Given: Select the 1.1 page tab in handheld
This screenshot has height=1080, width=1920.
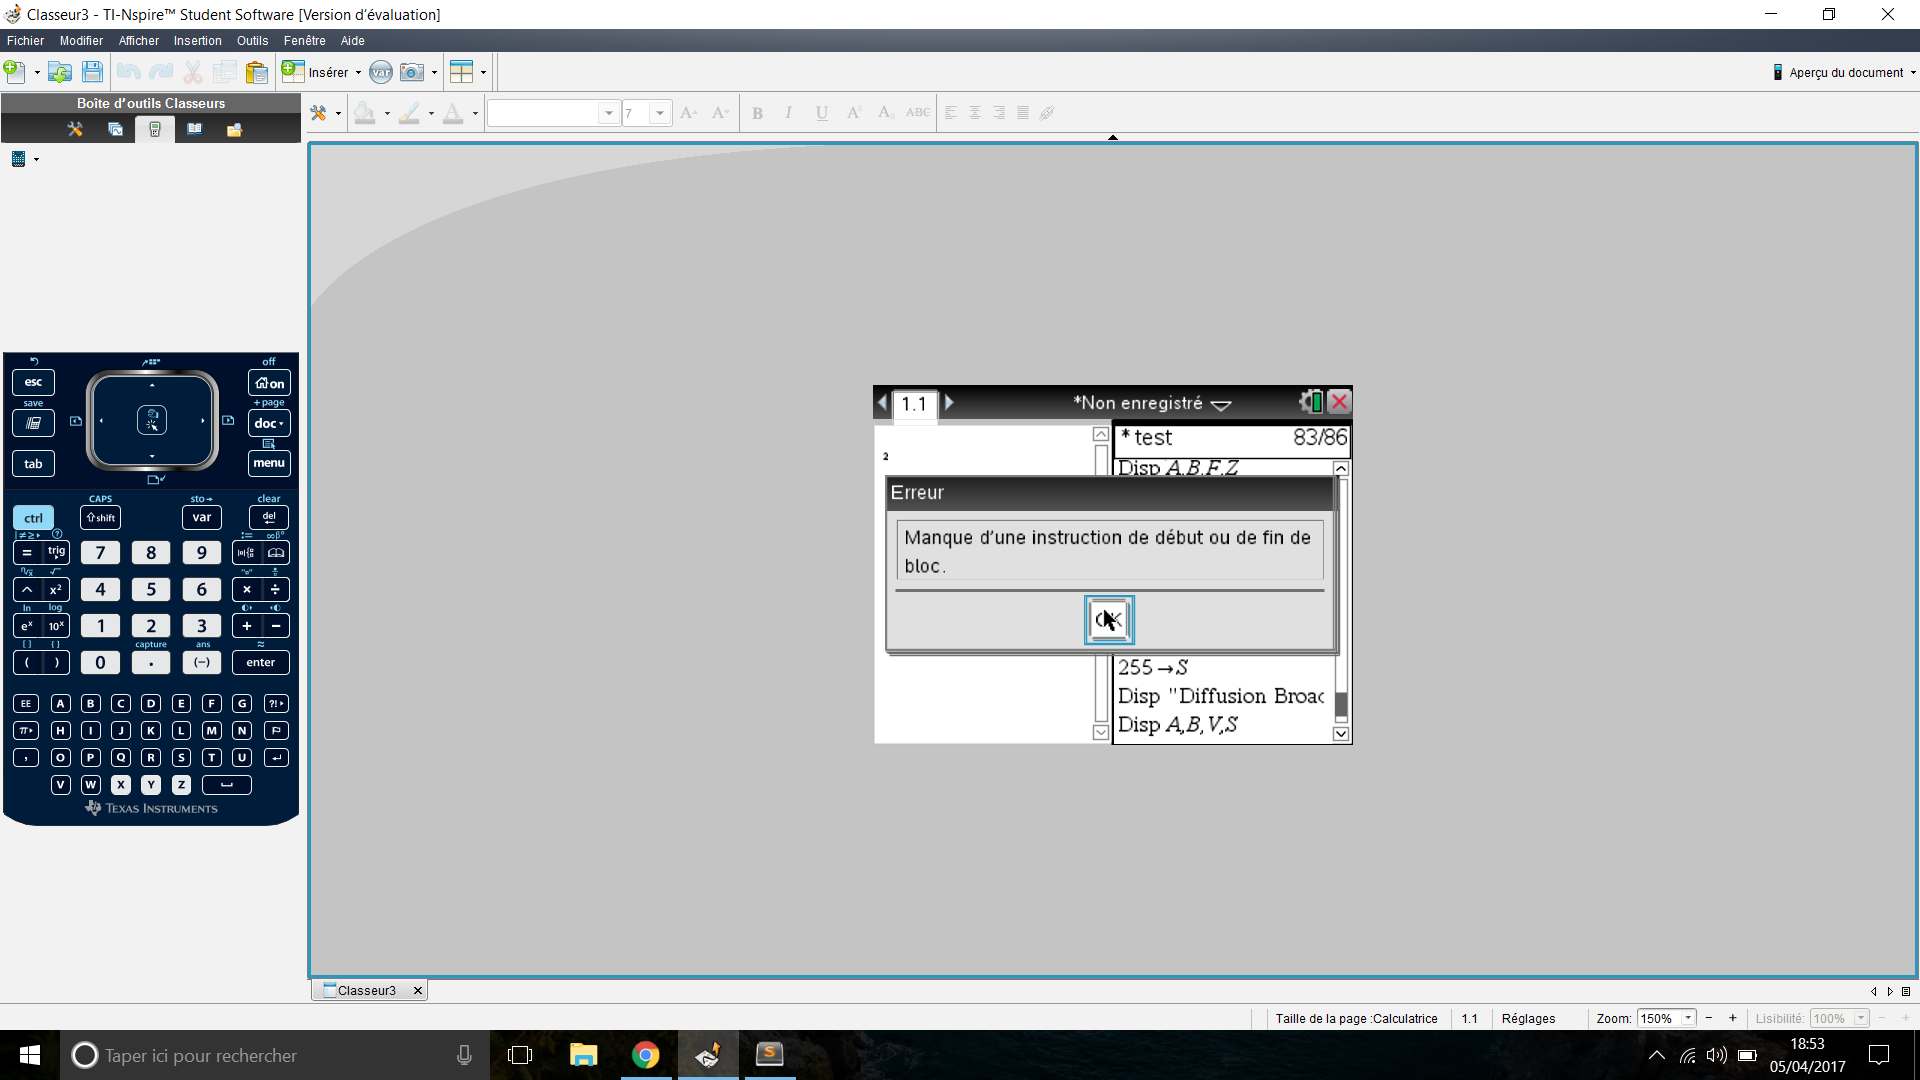Looking at the screenshot, I should click(914, 404).
